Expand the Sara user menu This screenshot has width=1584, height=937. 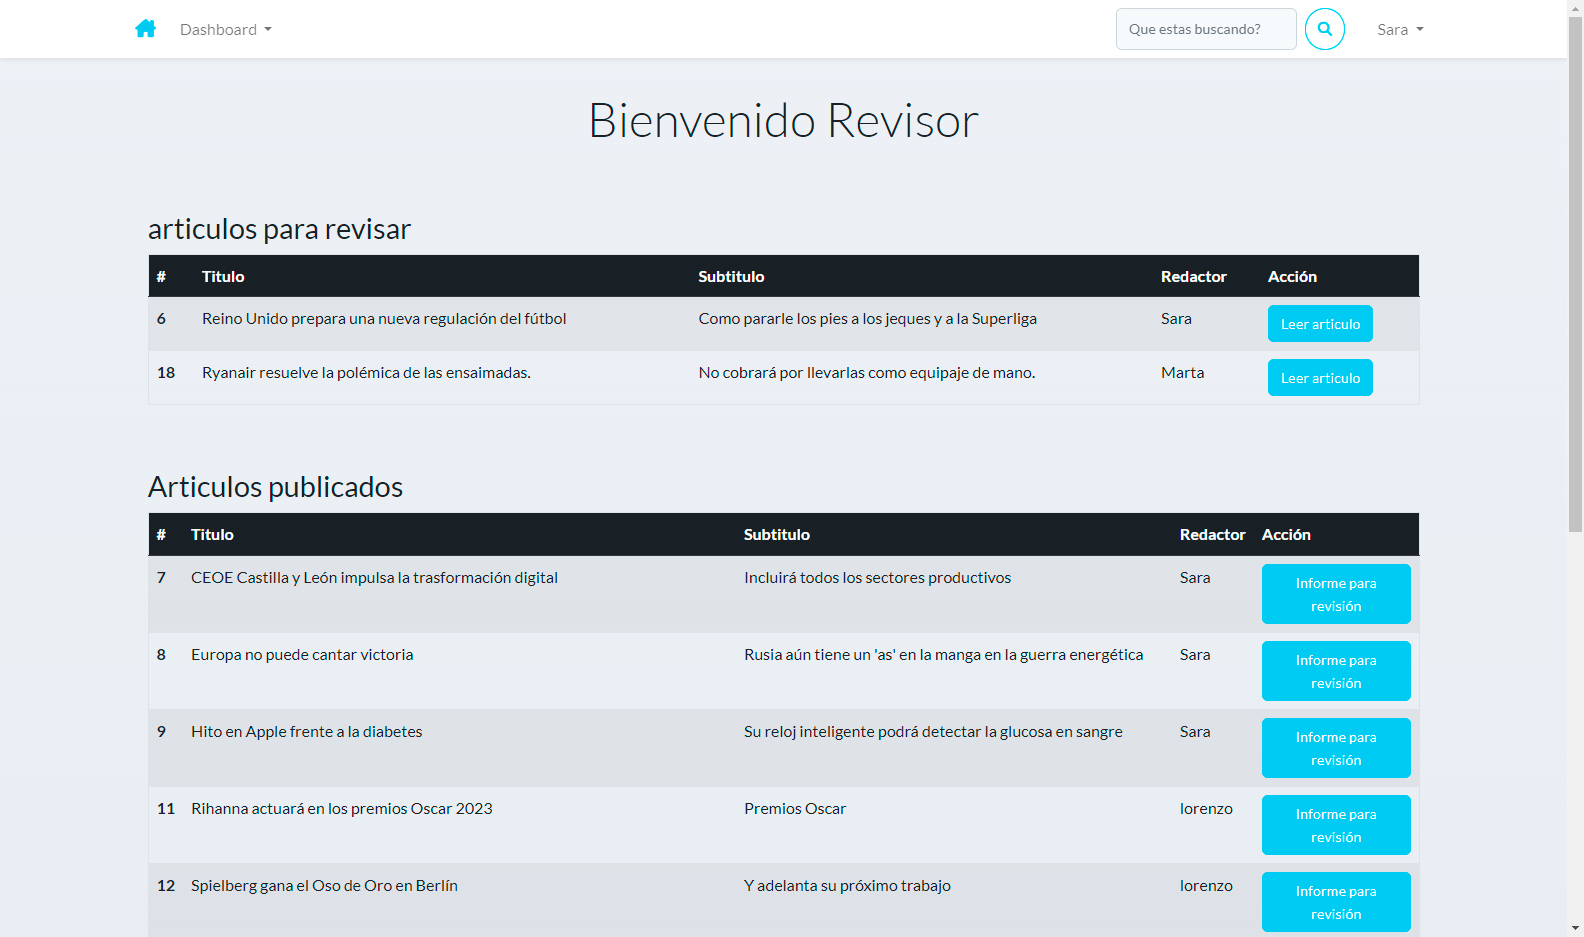coord(1399,30)
